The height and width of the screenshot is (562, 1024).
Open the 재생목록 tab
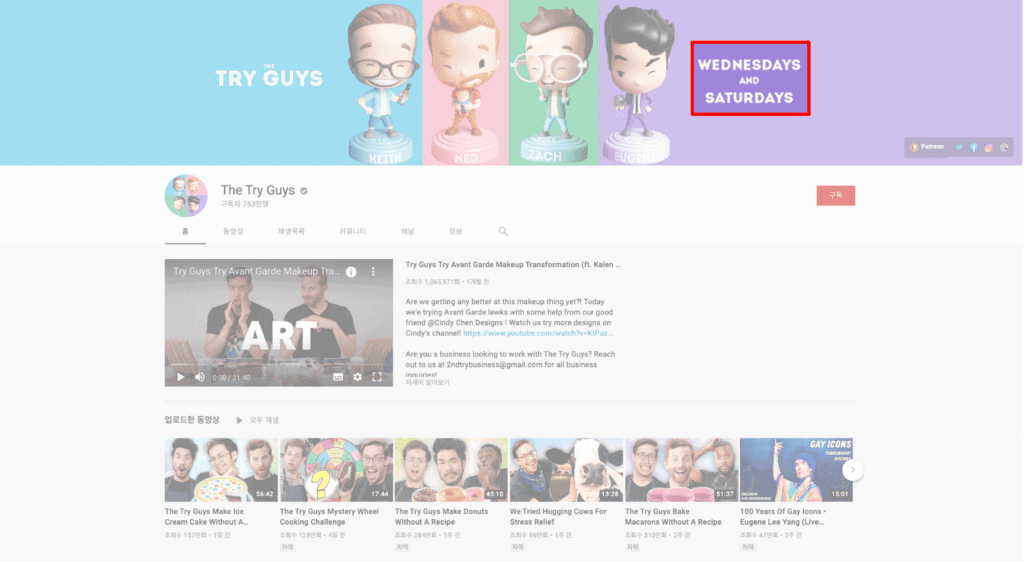coord(291,231)
